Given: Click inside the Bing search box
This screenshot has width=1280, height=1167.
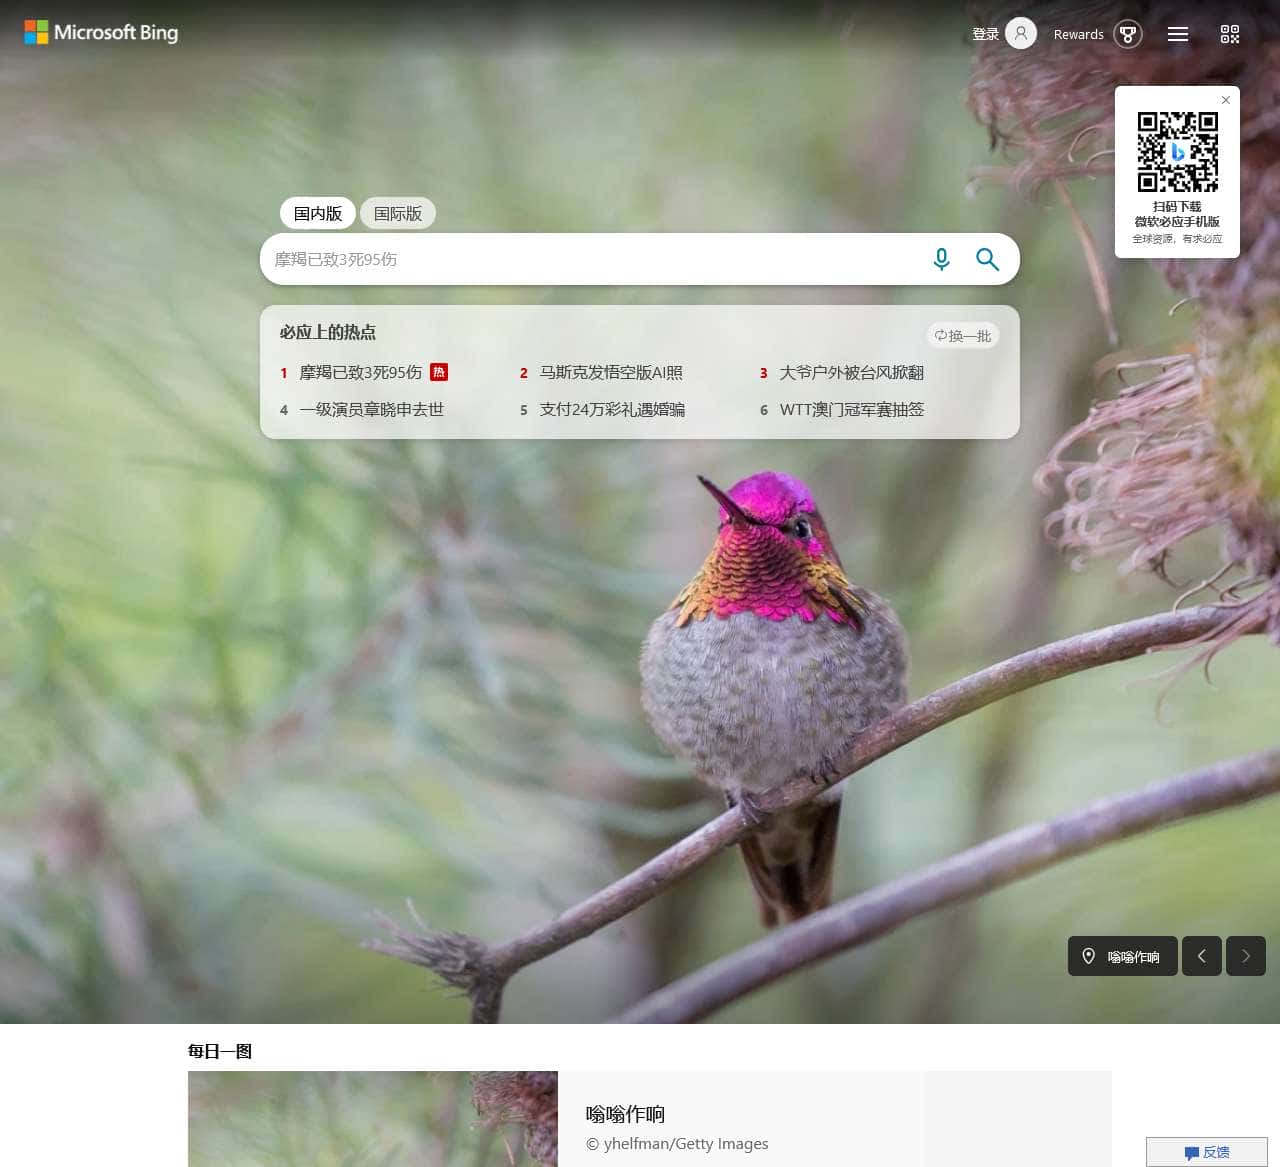Looking at the screenshot, I should click(595, 259).
